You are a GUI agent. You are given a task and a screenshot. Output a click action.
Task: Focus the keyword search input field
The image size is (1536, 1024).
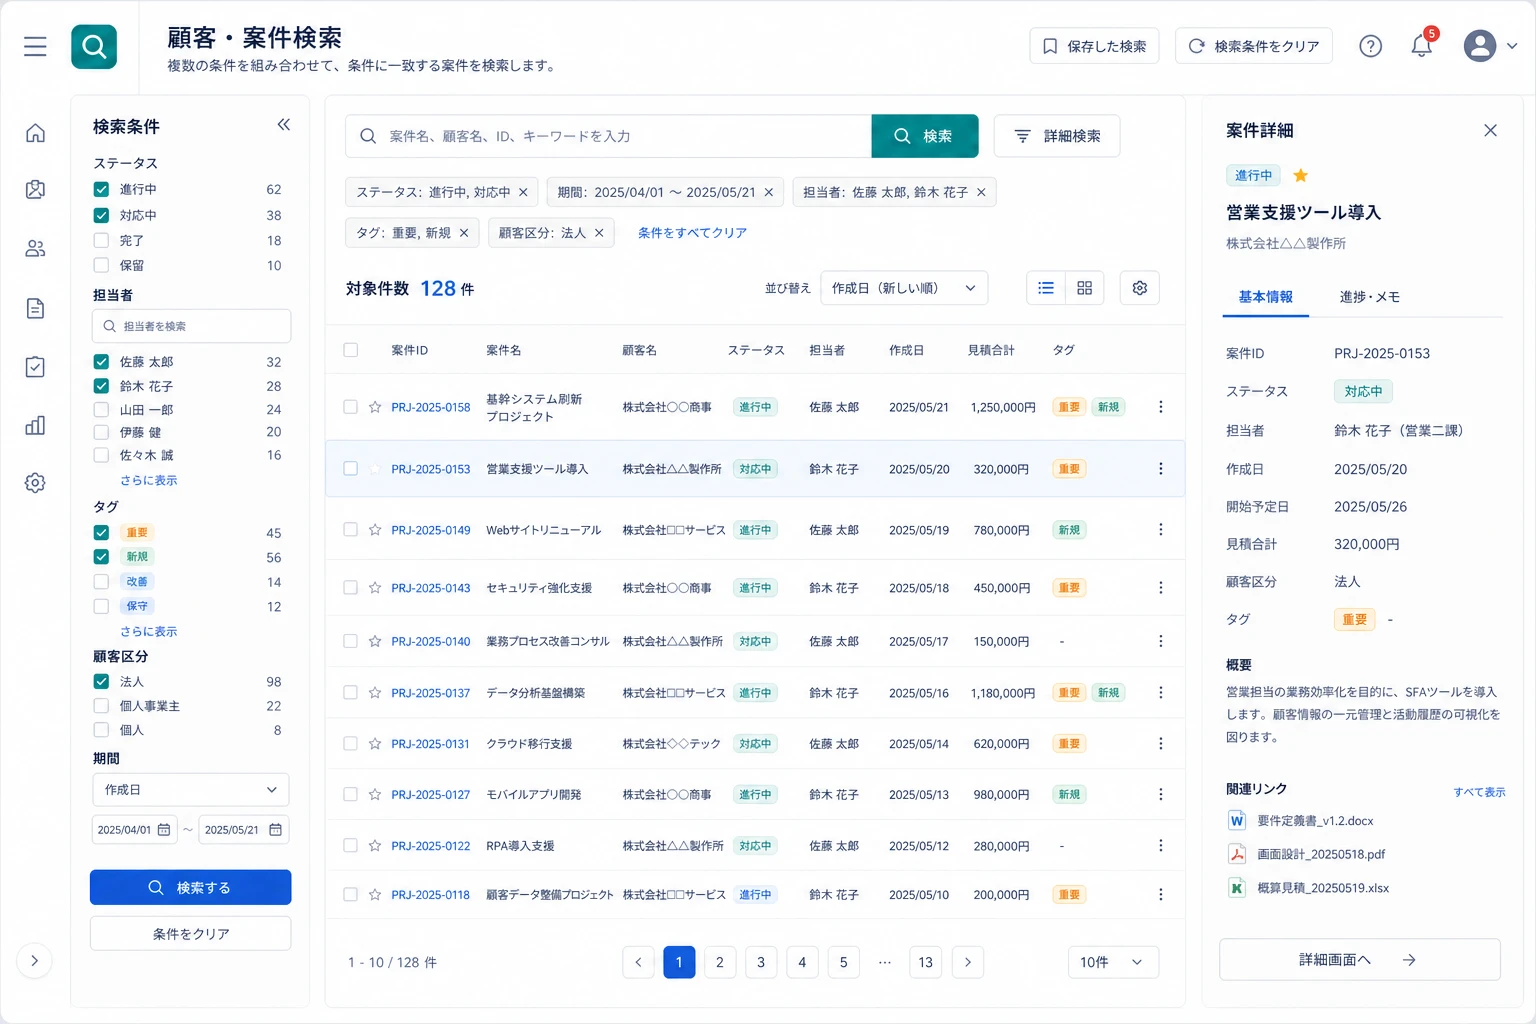[608, 136]
